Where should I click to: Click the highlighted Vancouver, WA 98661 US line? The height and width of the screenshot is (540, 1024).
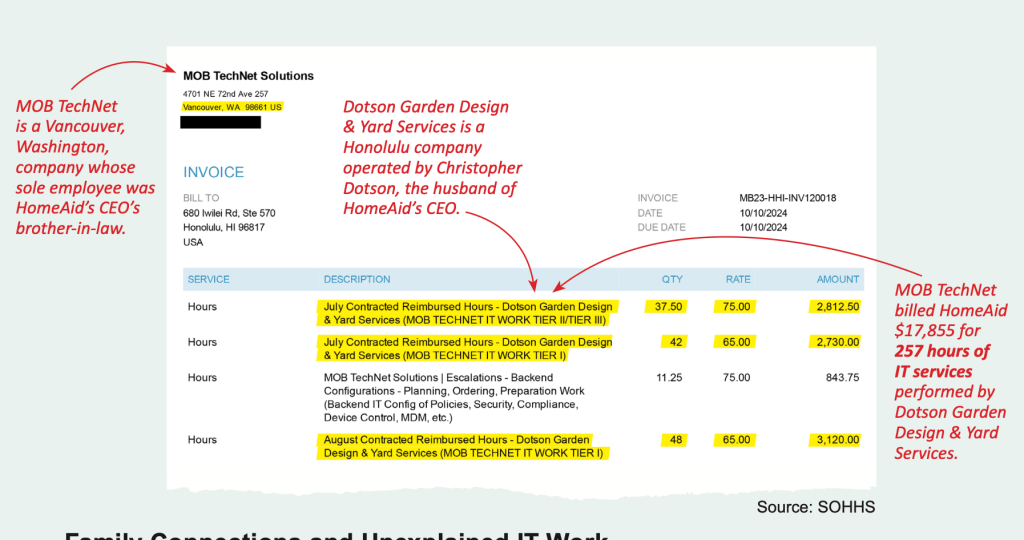[x=232, y=107]
